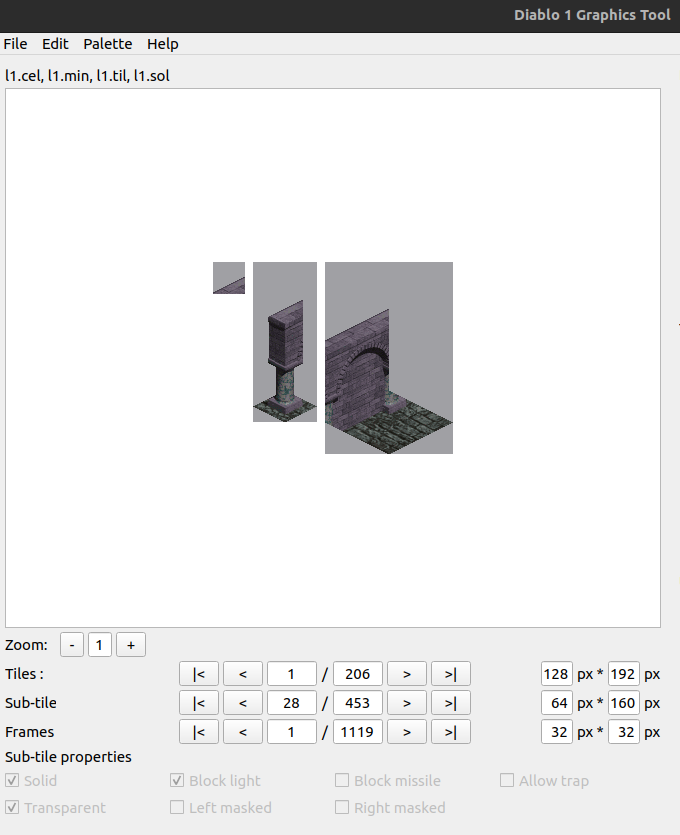Toggle the Block missile checkbox
680x835 pixels.
pos(342,781)
